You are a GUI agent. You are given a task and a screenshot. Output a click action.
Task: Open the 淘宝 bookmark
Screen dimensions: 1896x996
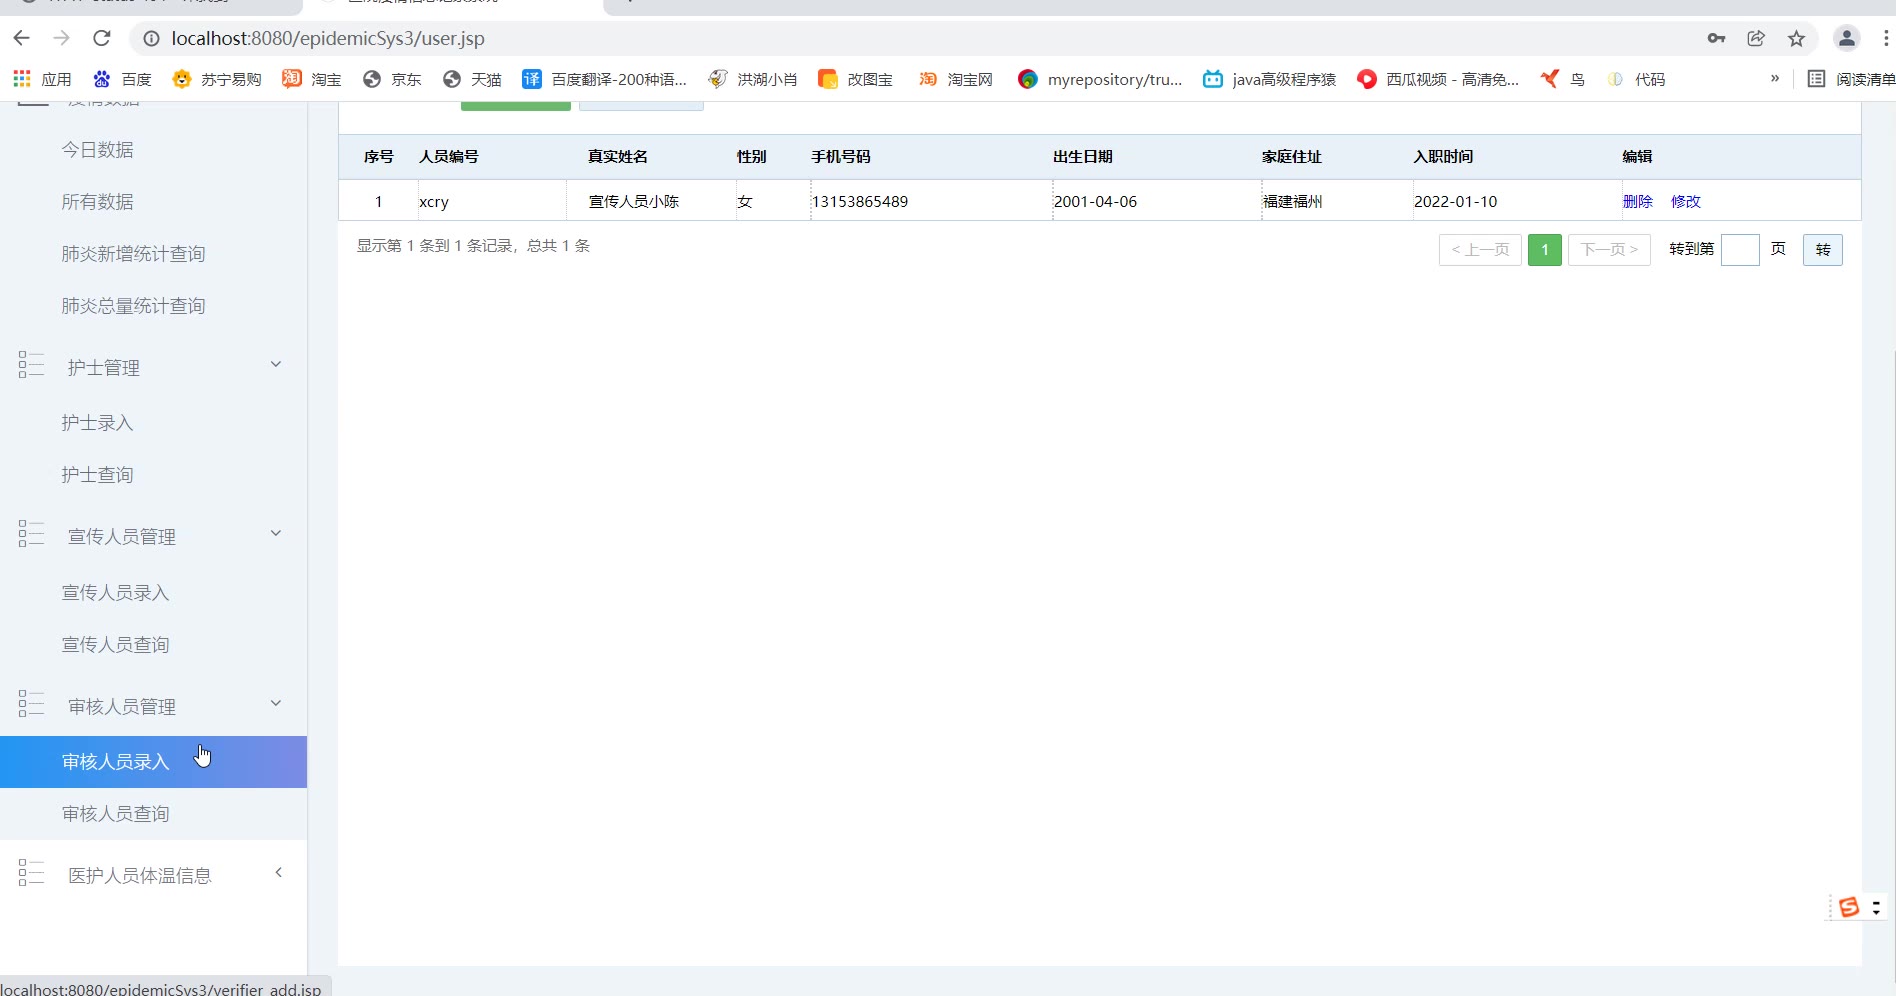tap(312, 79)
